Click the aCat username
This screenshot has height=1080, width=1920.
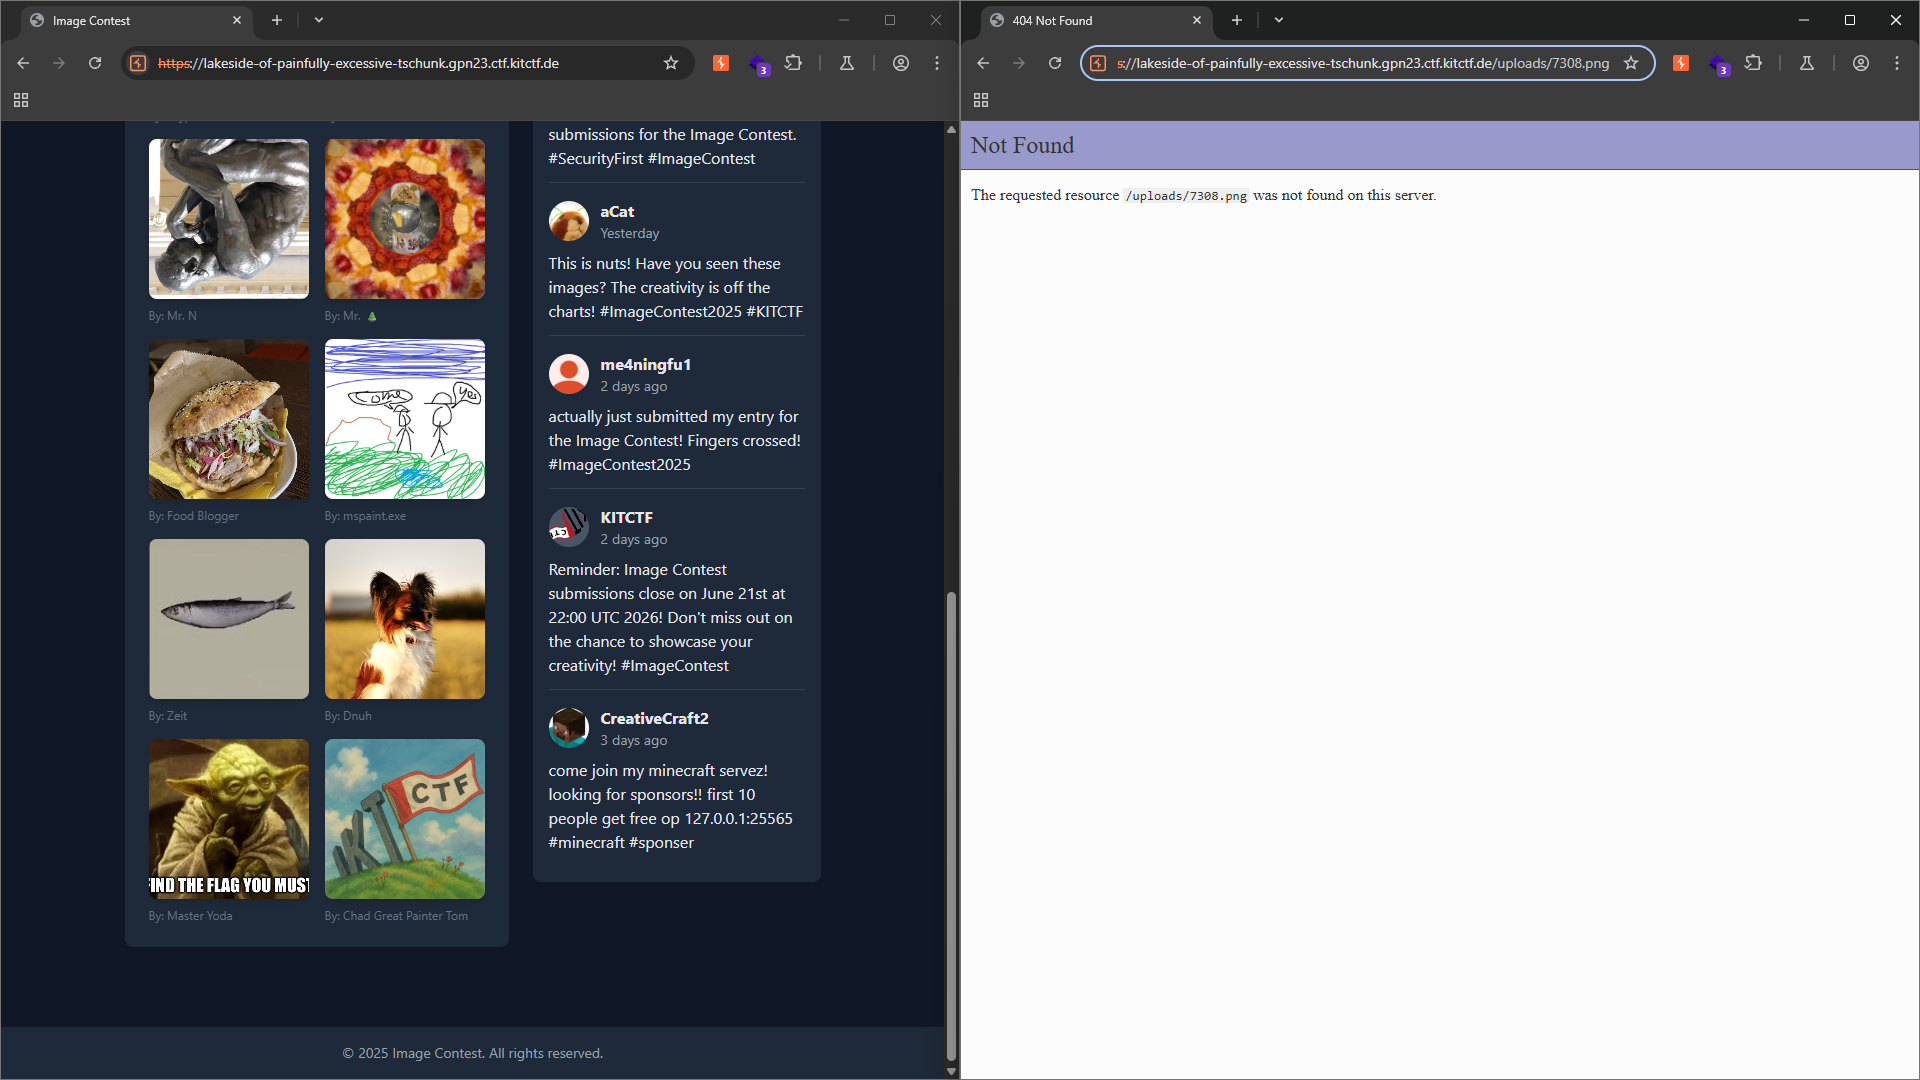pos(617,212)
